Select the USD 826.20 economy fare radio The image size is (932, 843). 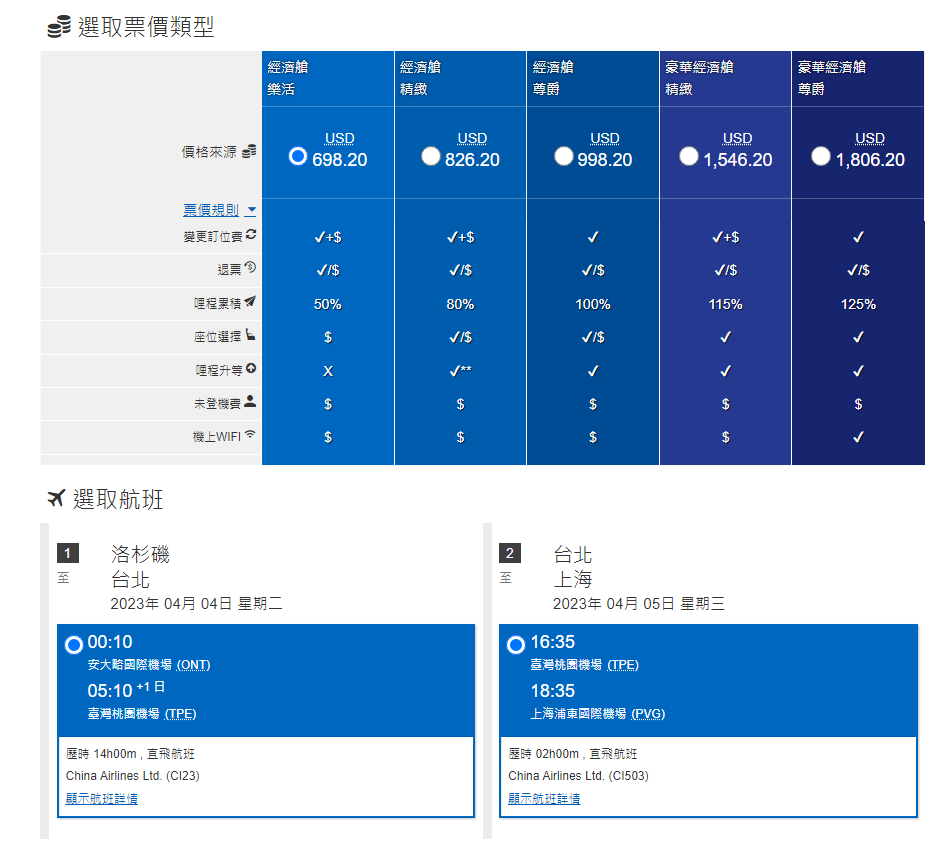[431, 156]
